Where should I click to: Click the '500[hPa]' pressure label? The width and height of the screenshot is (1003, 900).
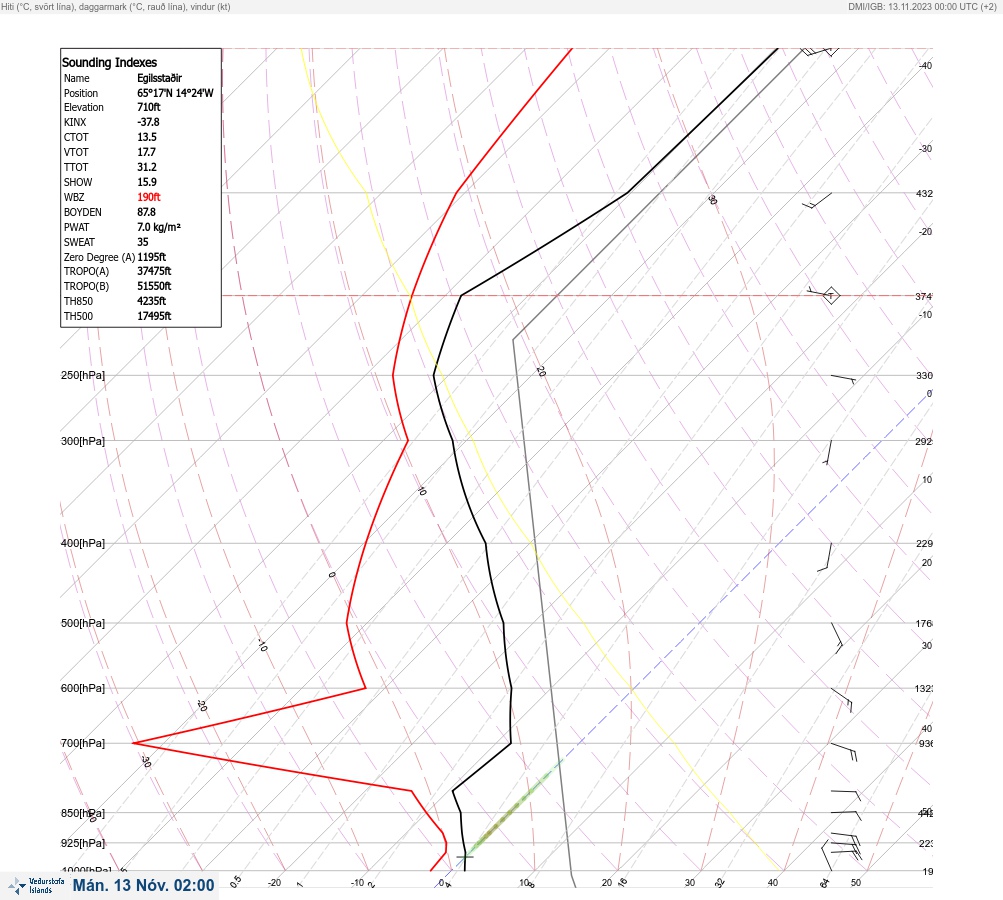point(83,624)
